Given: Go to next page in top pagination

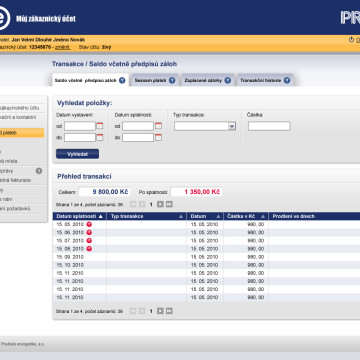Looking at the screenshot, I should click(x=160, y=204).
